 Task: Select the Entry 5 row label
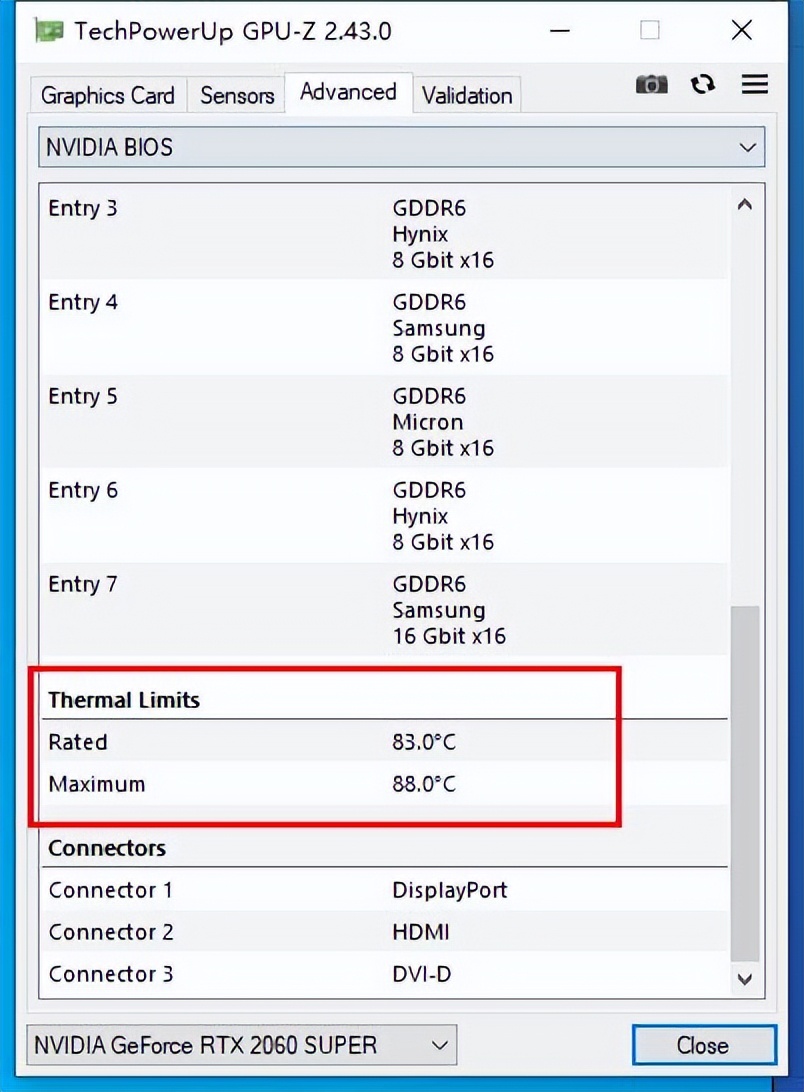click(83, 396)
